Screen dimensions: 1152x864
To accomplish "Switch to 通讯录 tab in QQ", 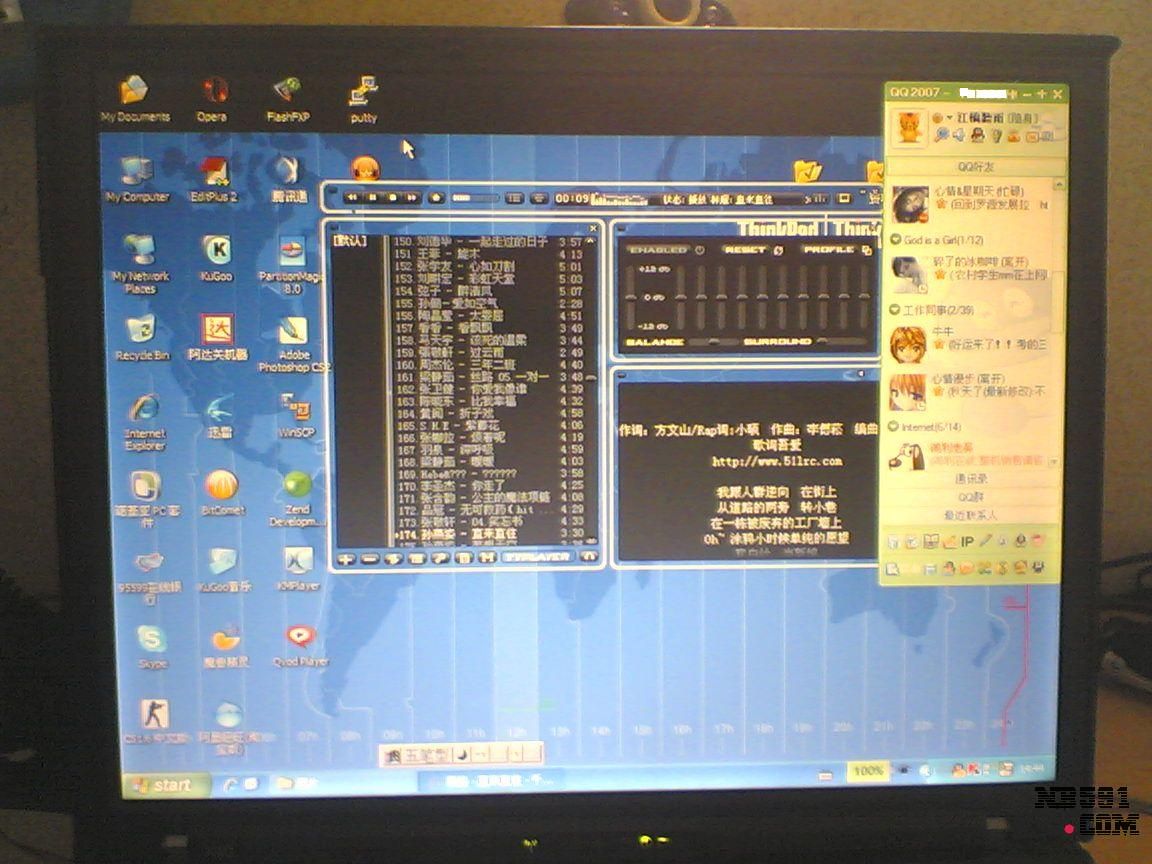I will (x=971, y=479).
